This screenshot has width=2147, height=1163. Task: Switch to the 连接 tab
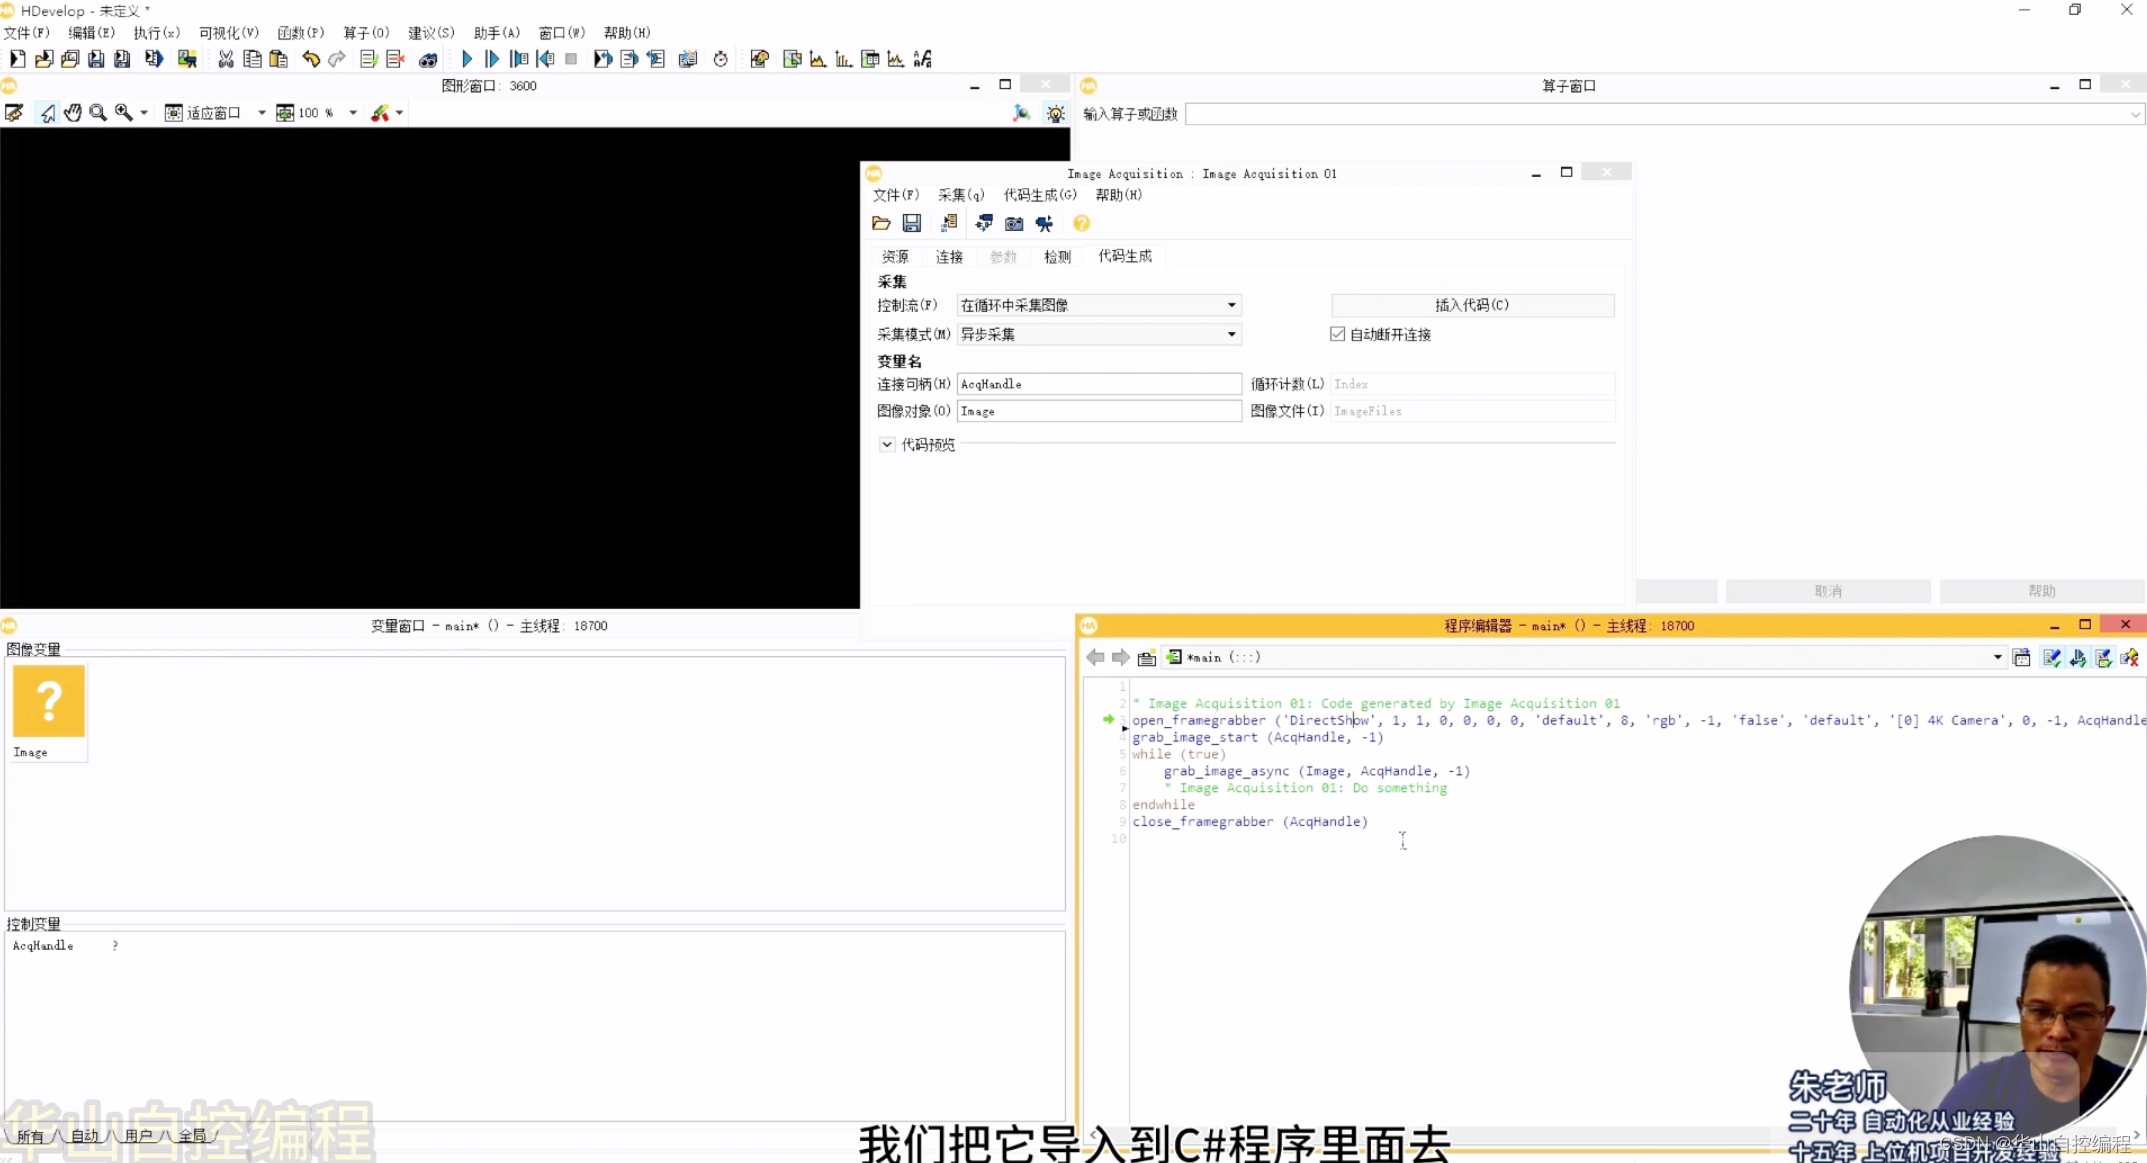pos(949,257)
